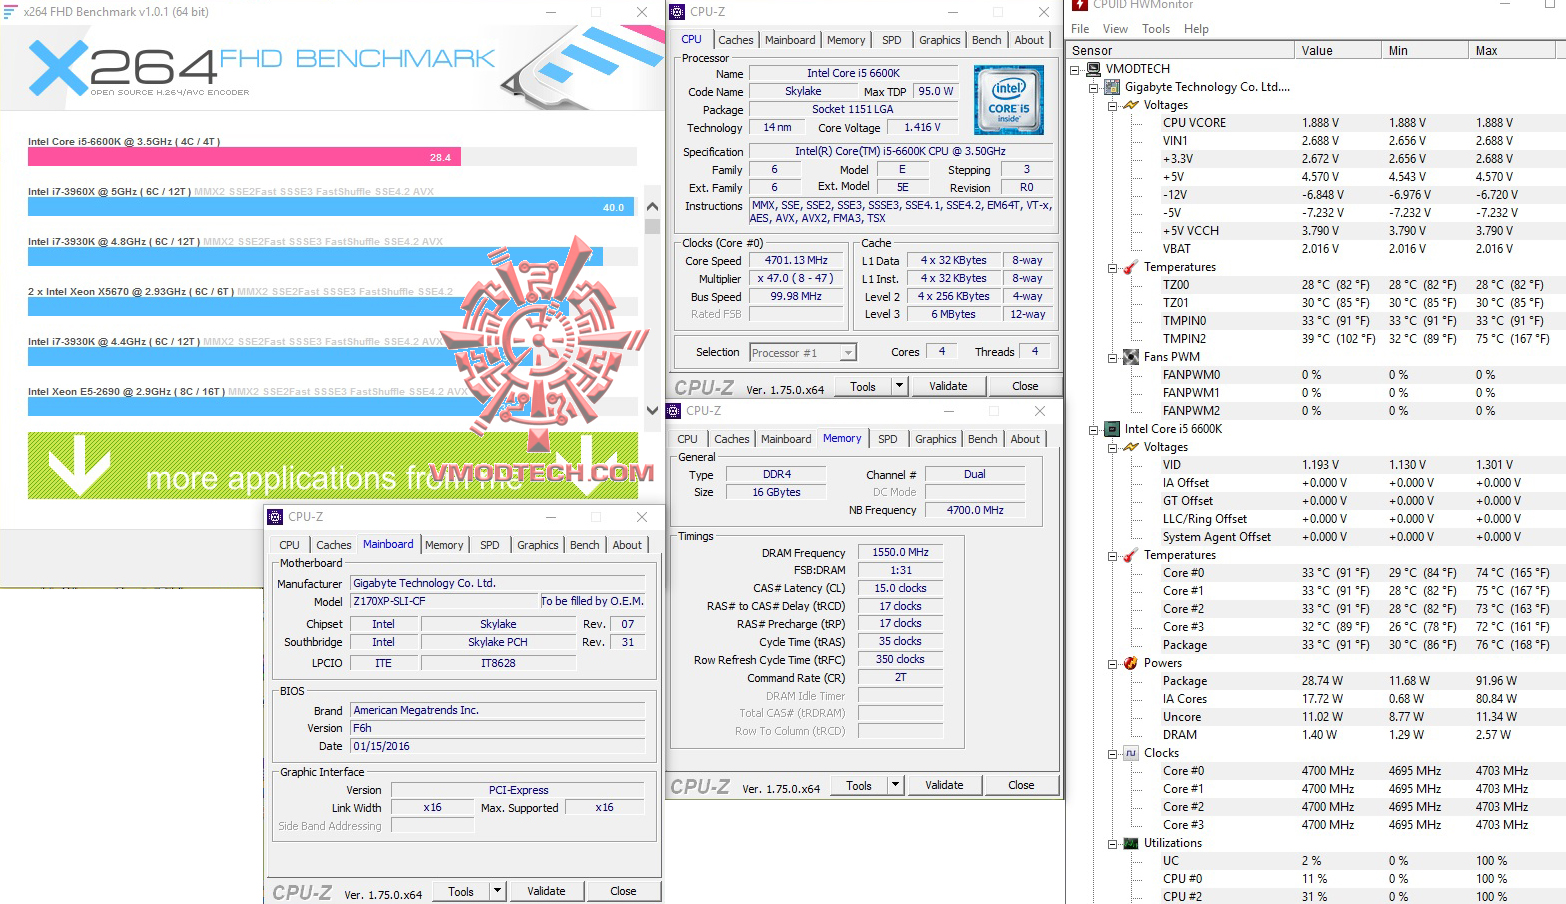Collapse the Utilizations group
1566x904 pixels.
1113,843
